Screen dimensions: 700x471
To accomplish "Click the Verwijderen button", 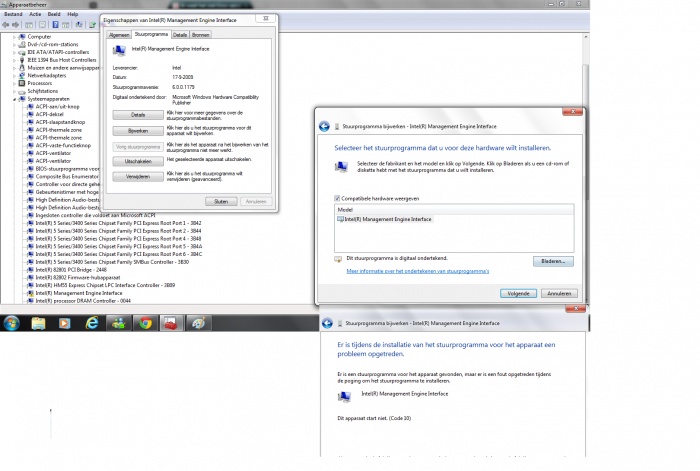I will point(138,177).
